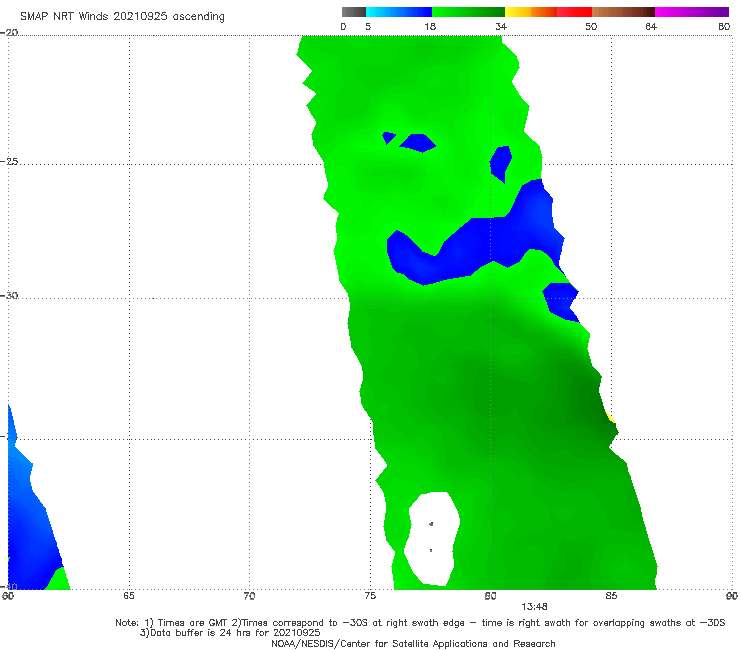Viewport: 740px width, 650px height.
Task: Click the white data gap inside the green swath
Action: click(x=433, y=538)
